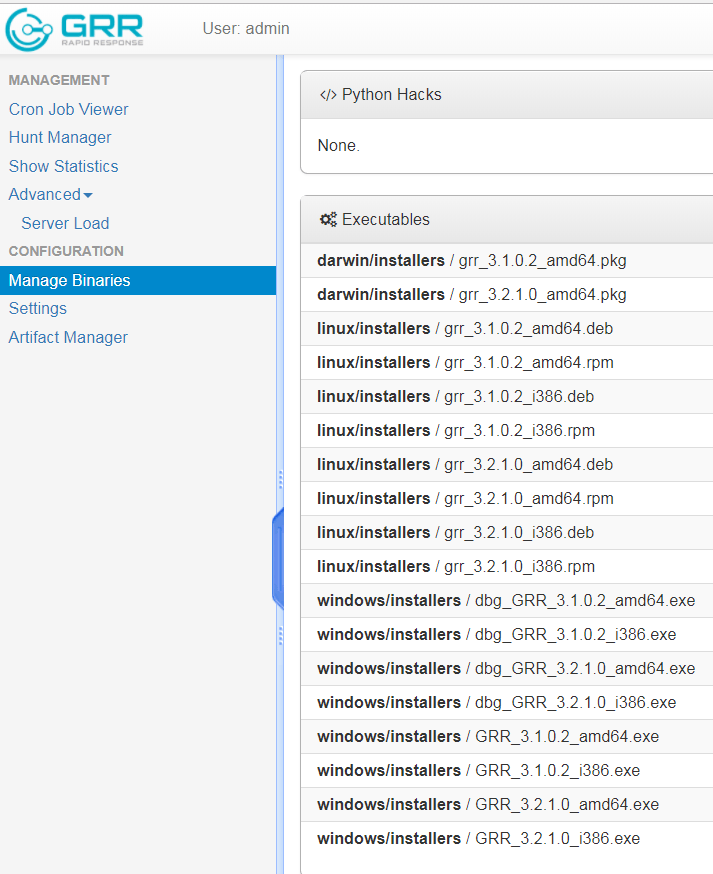Collapse the Advanced menu caret

(88, 195)
